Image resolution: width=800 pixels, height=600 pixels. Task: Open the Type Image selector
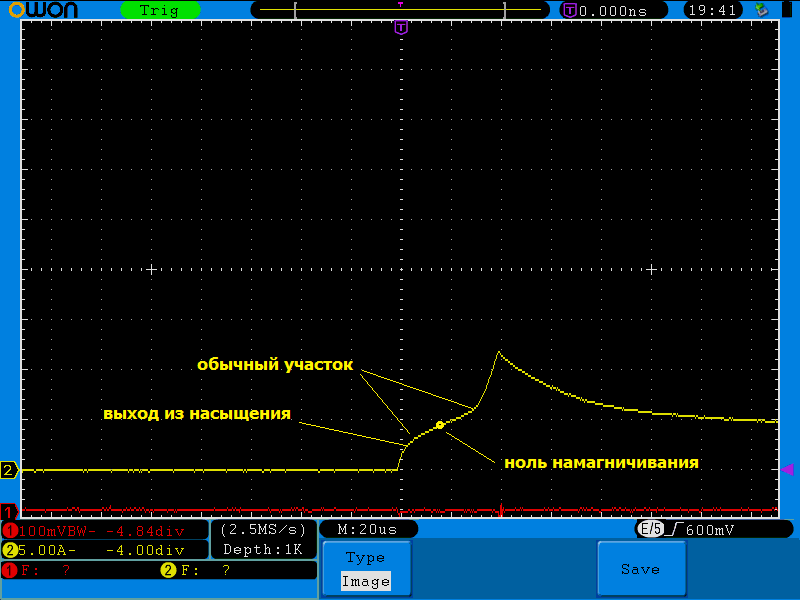(x=365, y=569)
